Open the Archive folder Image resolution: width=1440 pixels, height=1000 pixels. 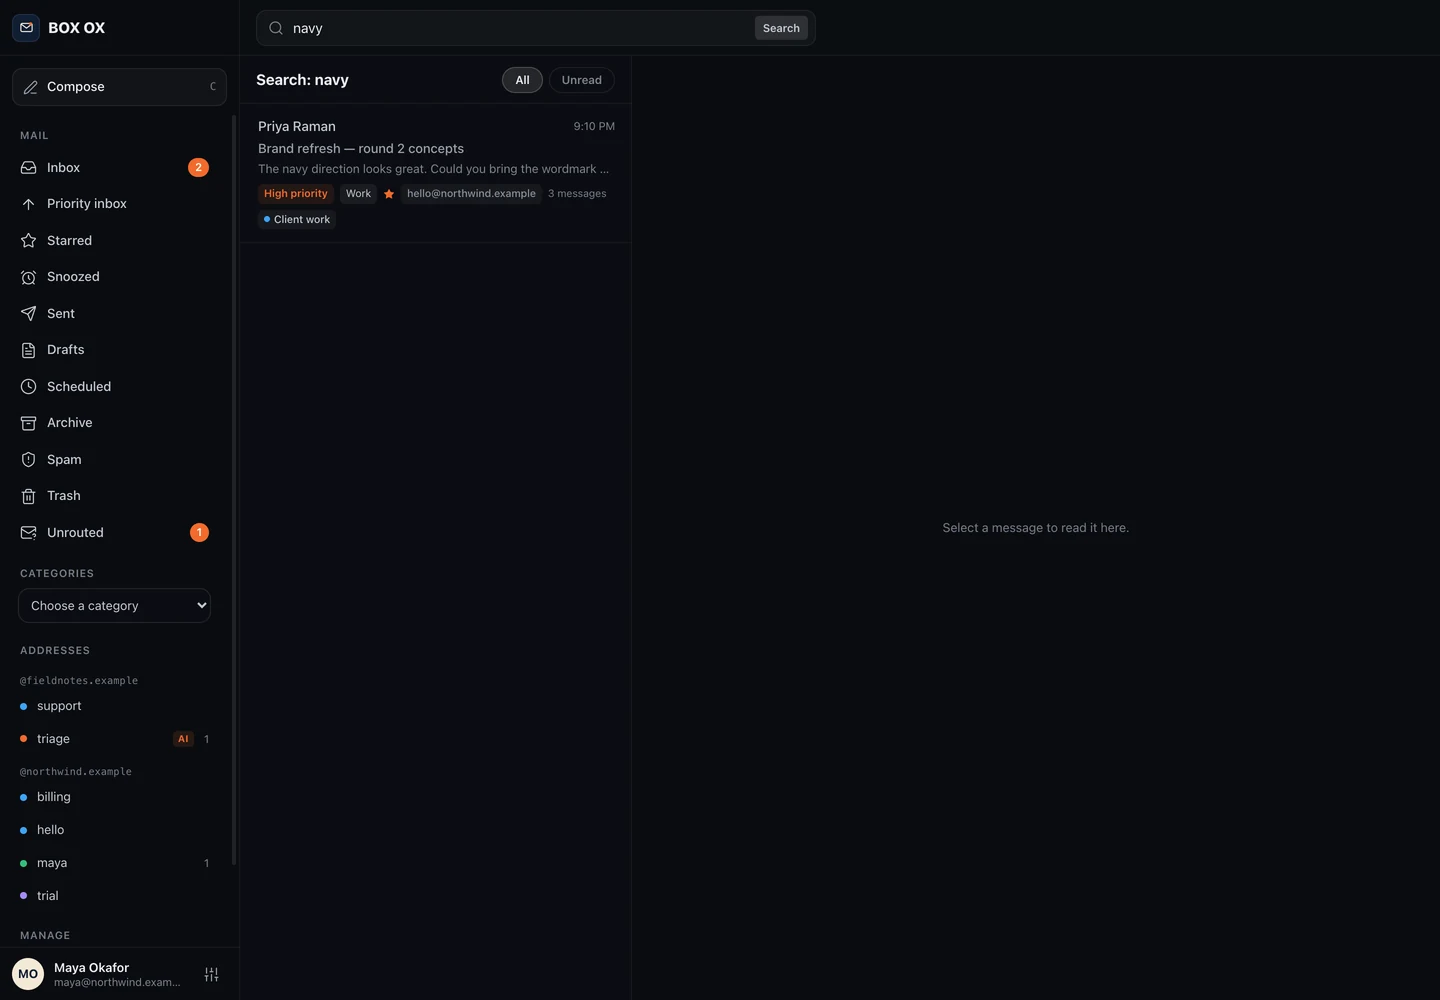115,423
